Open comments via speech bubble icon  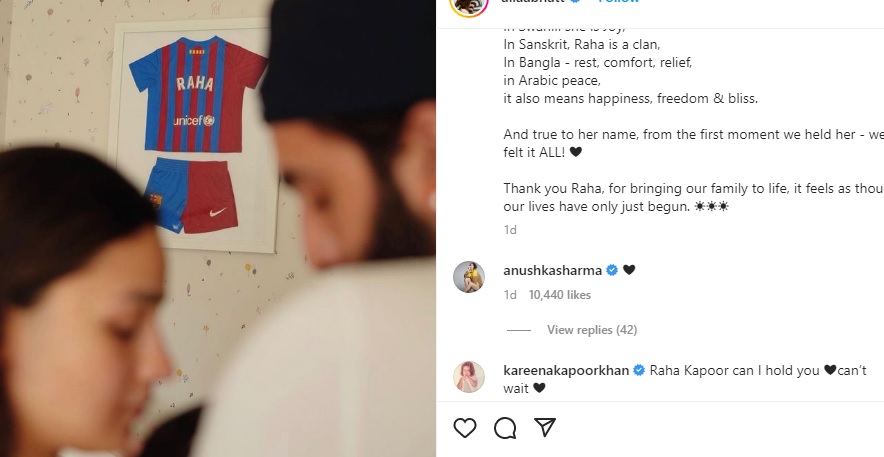(505, 428)
